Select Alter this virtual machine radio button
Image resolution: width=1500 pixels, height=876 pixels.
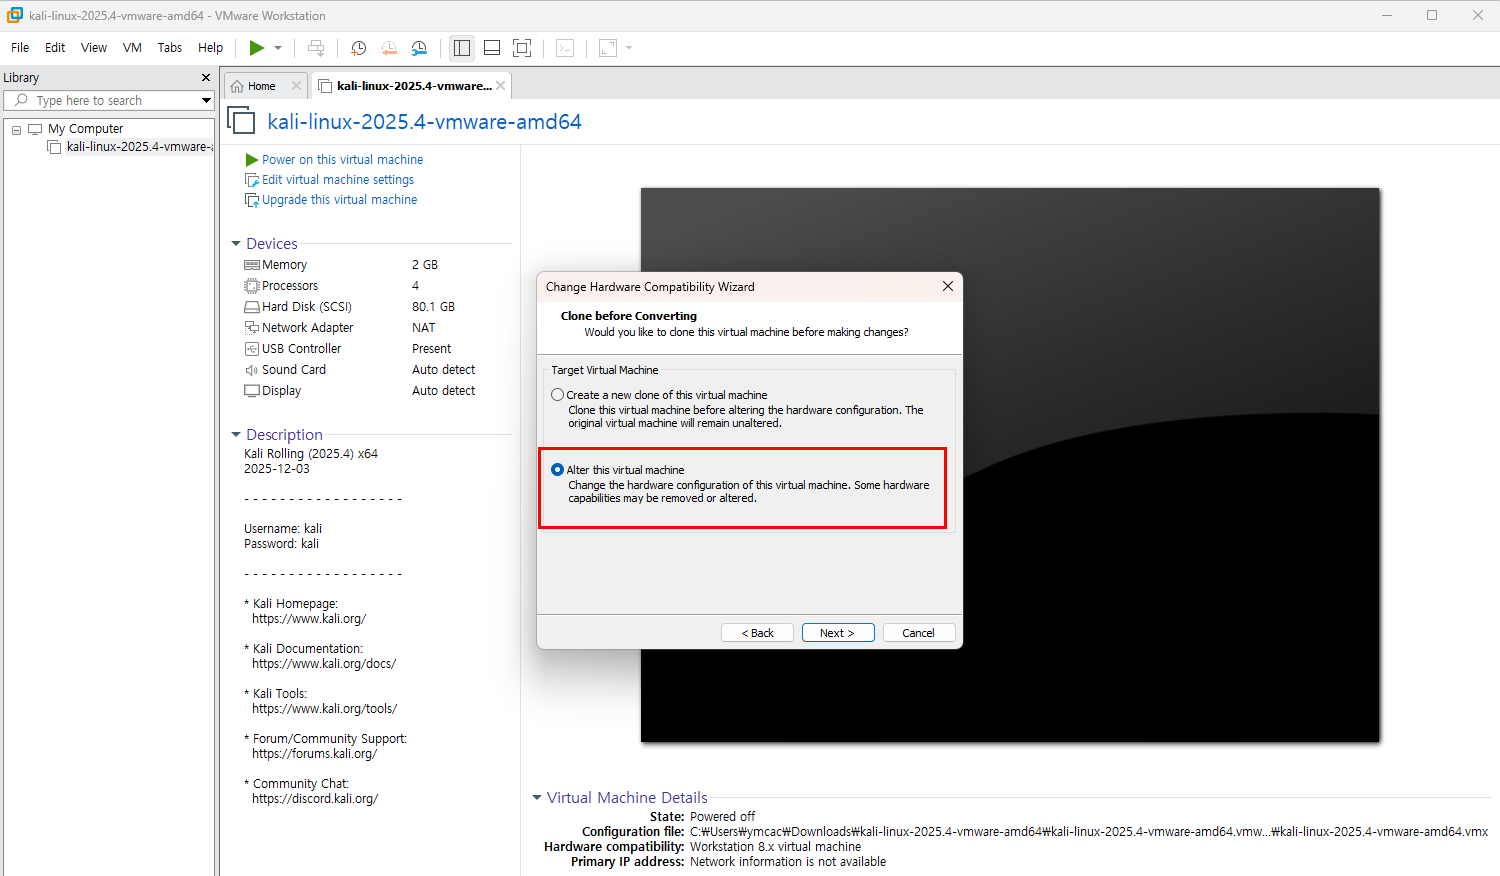557,470
